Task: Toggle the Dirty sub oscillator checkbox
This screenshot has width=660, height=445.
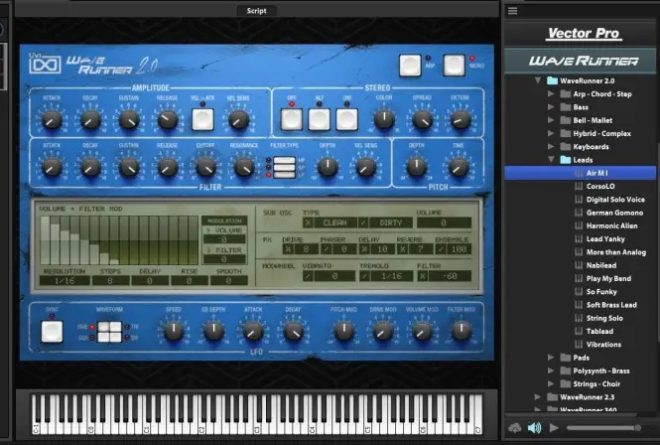Action: point(363,222)
